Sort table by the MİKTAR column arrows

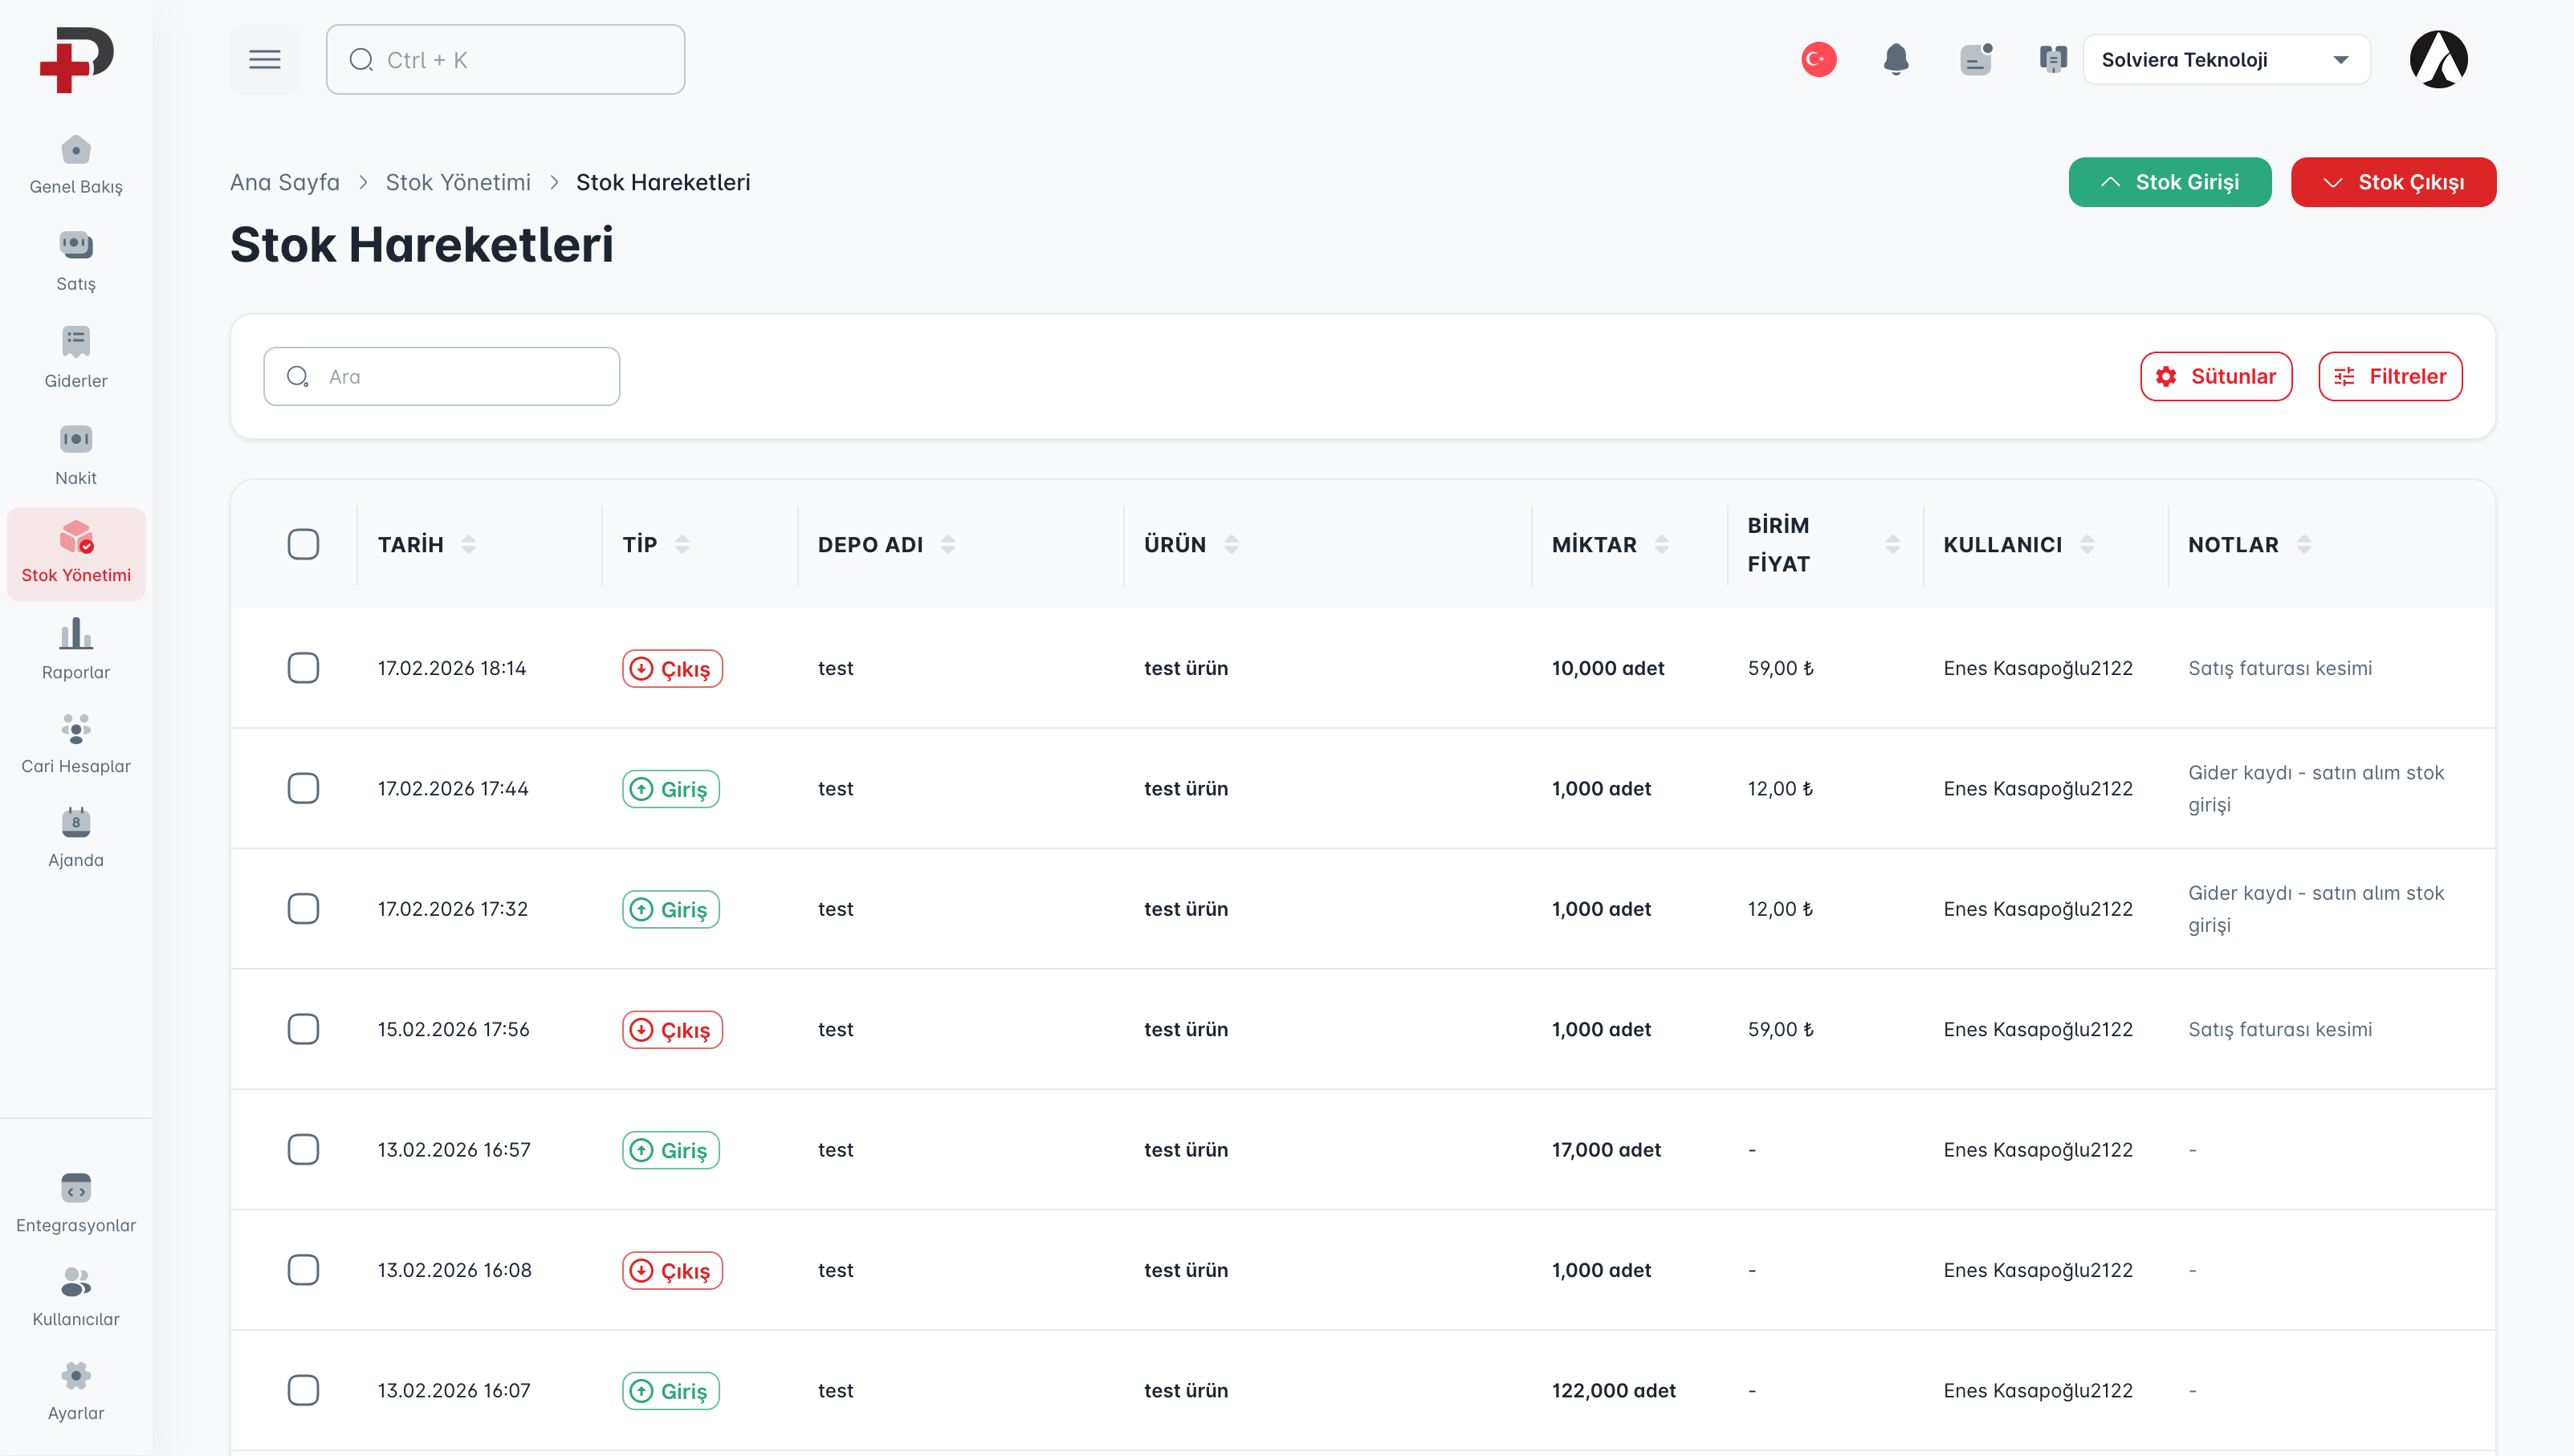tap(1661, 544)
